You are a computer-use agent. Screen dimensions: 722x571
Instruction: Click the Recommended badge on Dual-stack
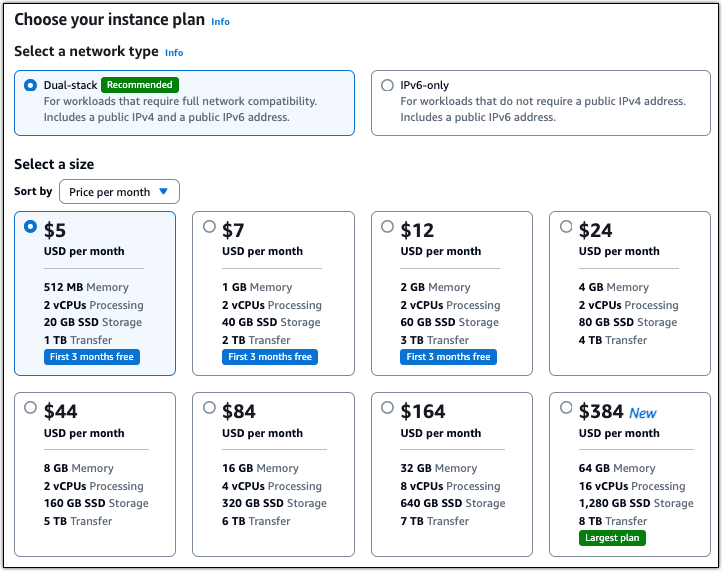pos(140,85)
